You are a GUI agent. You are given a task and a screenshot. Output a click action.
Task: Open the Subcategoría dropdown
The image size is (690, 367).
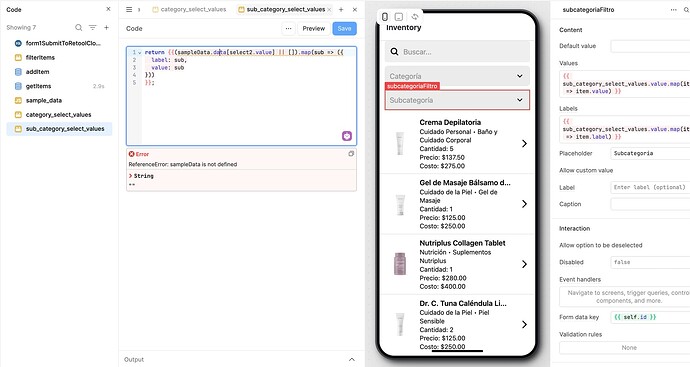coord(457,100)
